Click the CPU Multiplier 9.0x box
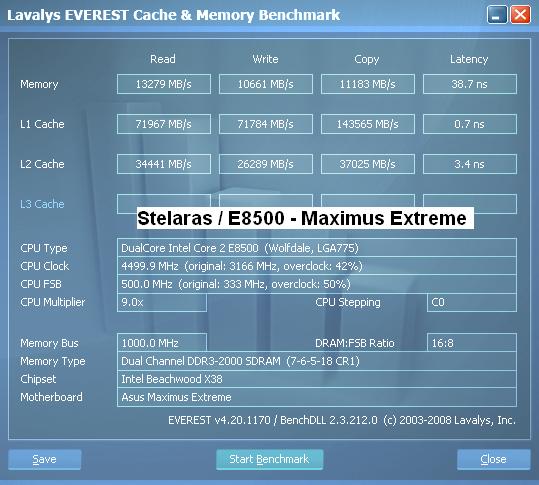 click(x=162, y=302)
